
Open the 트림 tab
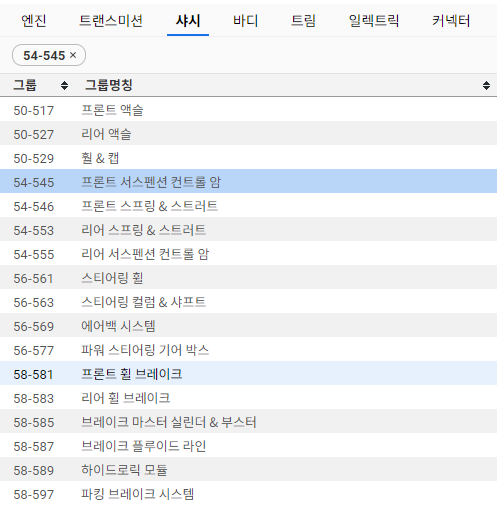click(303, 21)
